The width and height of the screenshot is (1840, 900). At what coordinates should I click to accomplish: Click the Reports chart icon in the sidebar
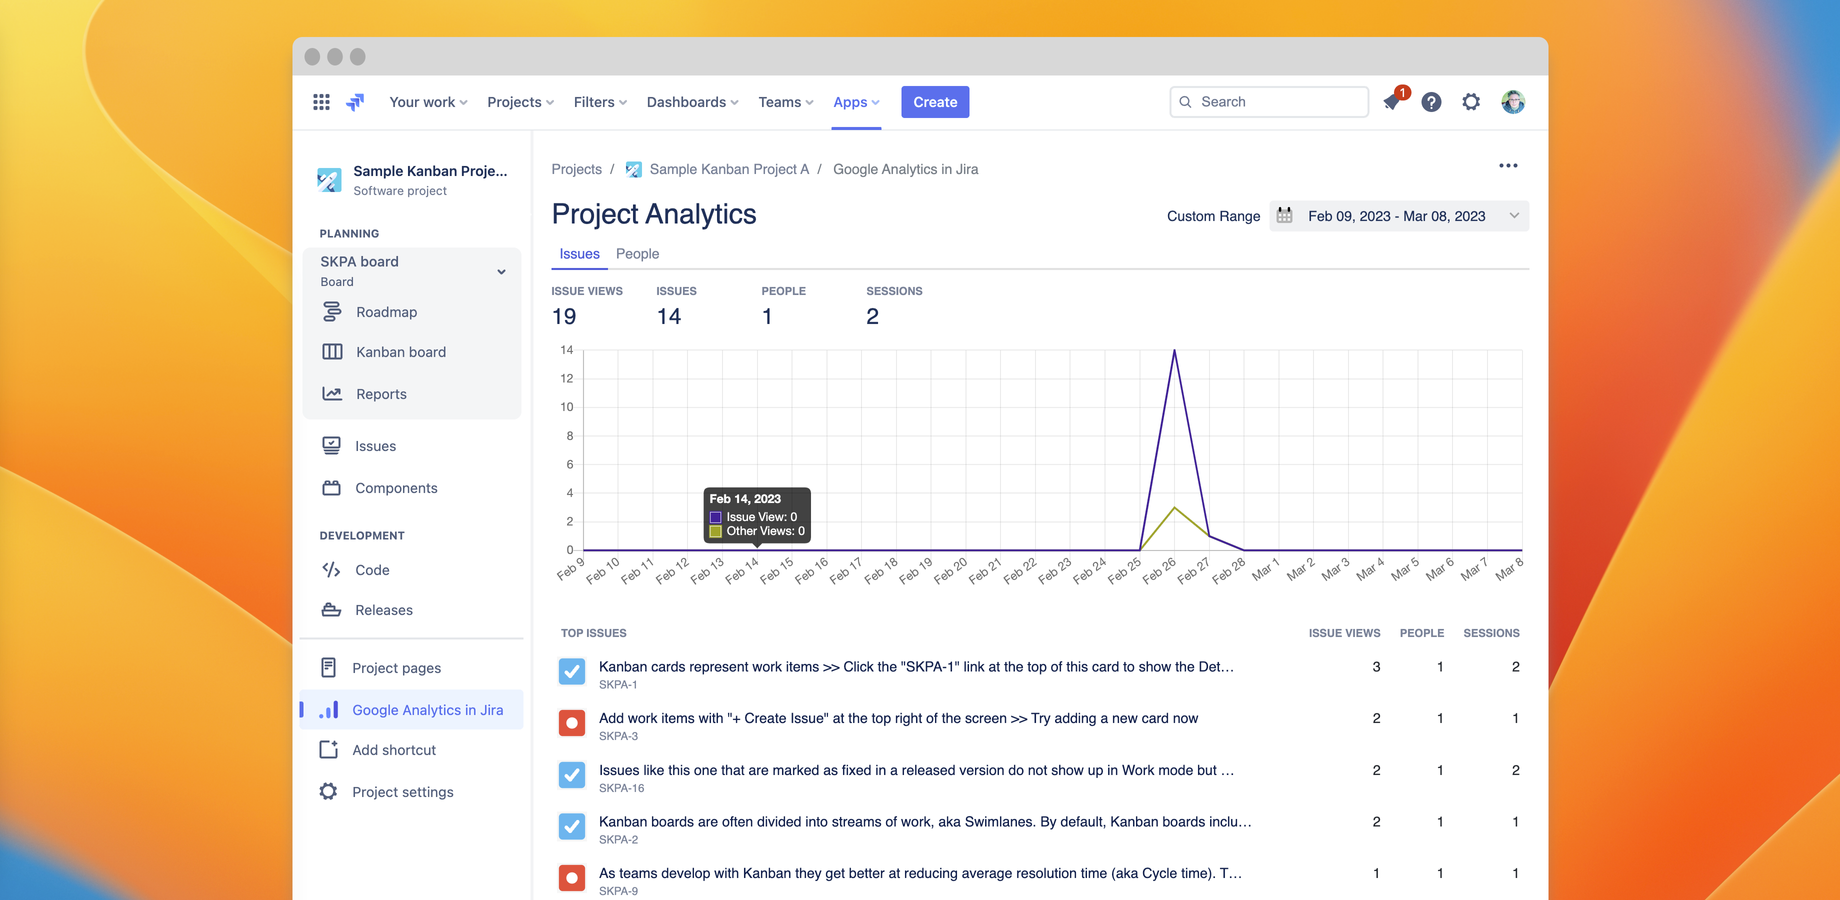[x=332, y=394]
